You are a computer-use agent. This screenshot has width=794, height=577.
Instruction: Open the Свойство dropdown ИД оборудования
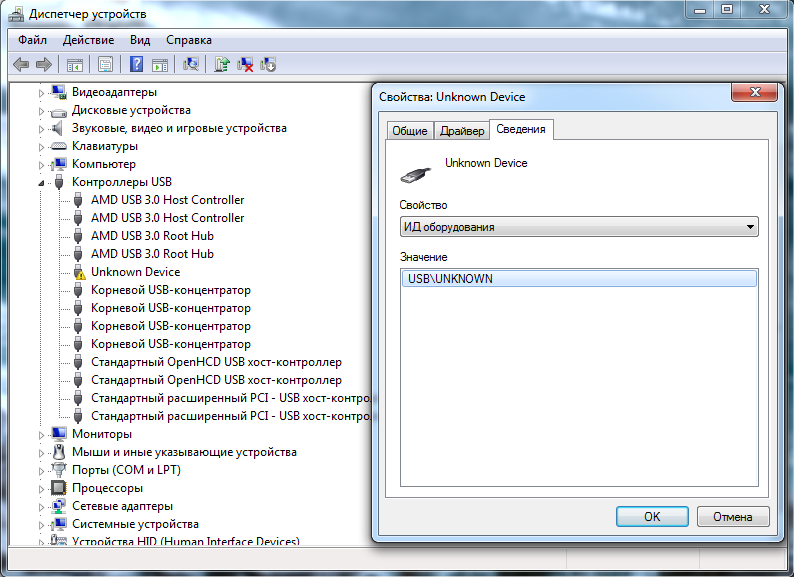click(579, 227)
